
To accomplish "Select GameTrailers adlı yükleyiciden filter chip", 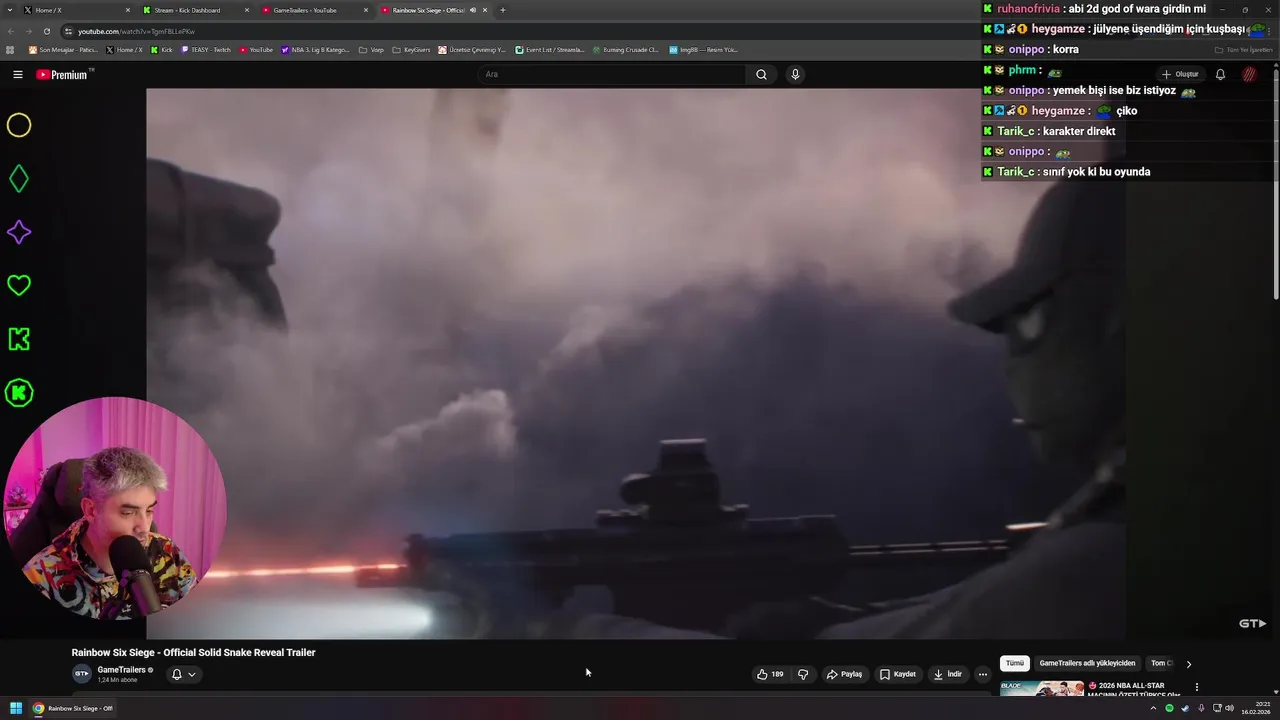I will (x=1087, y=663).
